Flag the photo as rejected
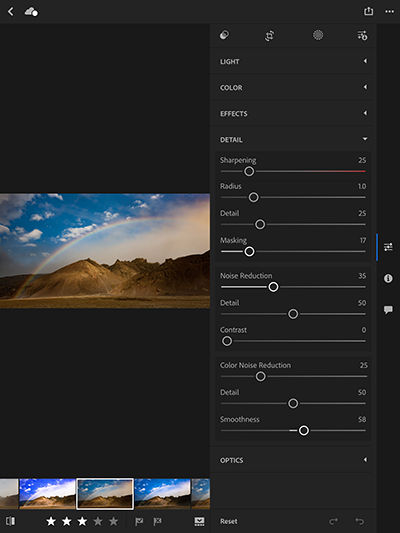Viewport: 400px width, 533px height. click(x=157, y=521)
